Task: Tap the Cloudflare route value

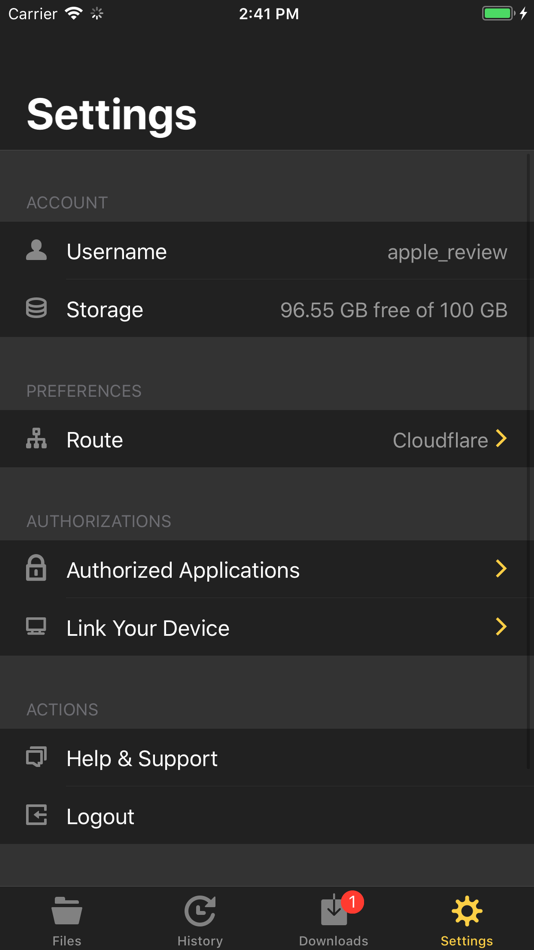Action: 440,440
